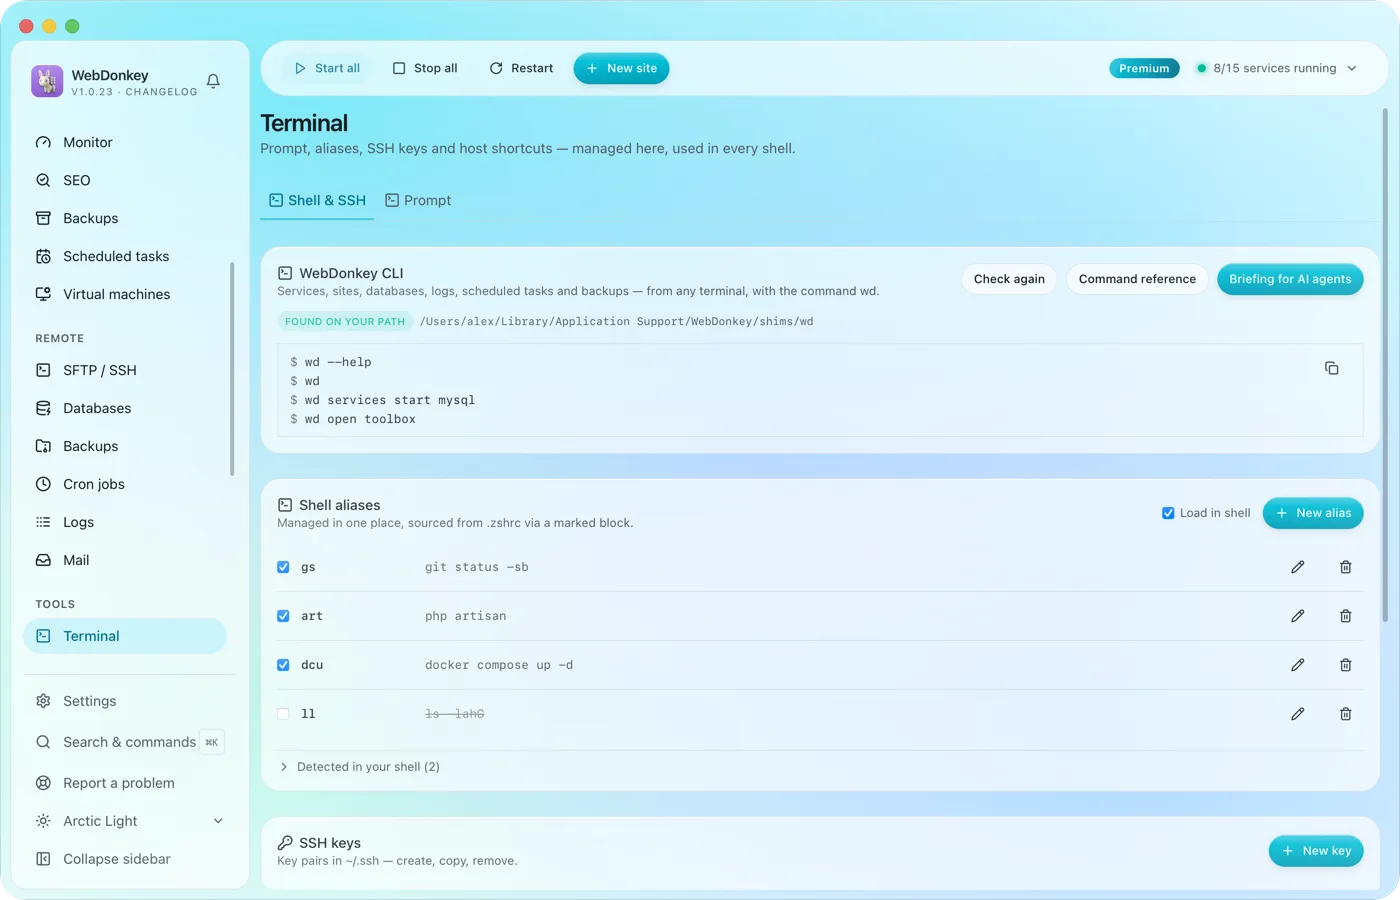Open the CHANGELOG link
The height and width of the screenshot is (900, 1400).
tap(161, 92)
